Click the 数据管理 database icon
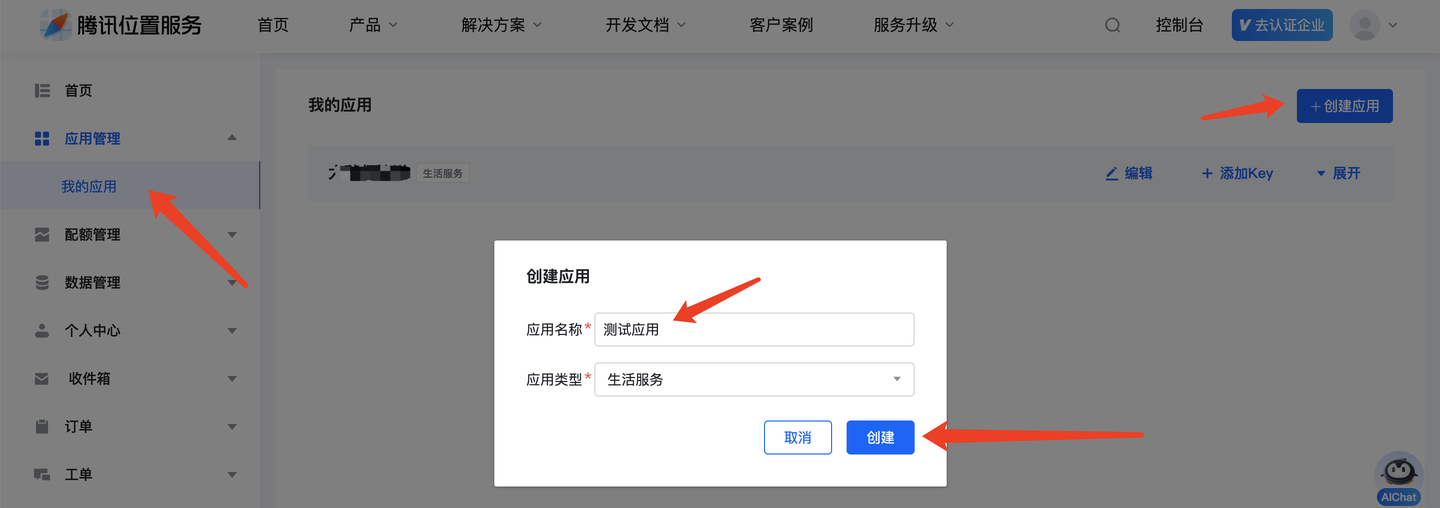Screen dimensions: 1440x508 coord(42,283)
